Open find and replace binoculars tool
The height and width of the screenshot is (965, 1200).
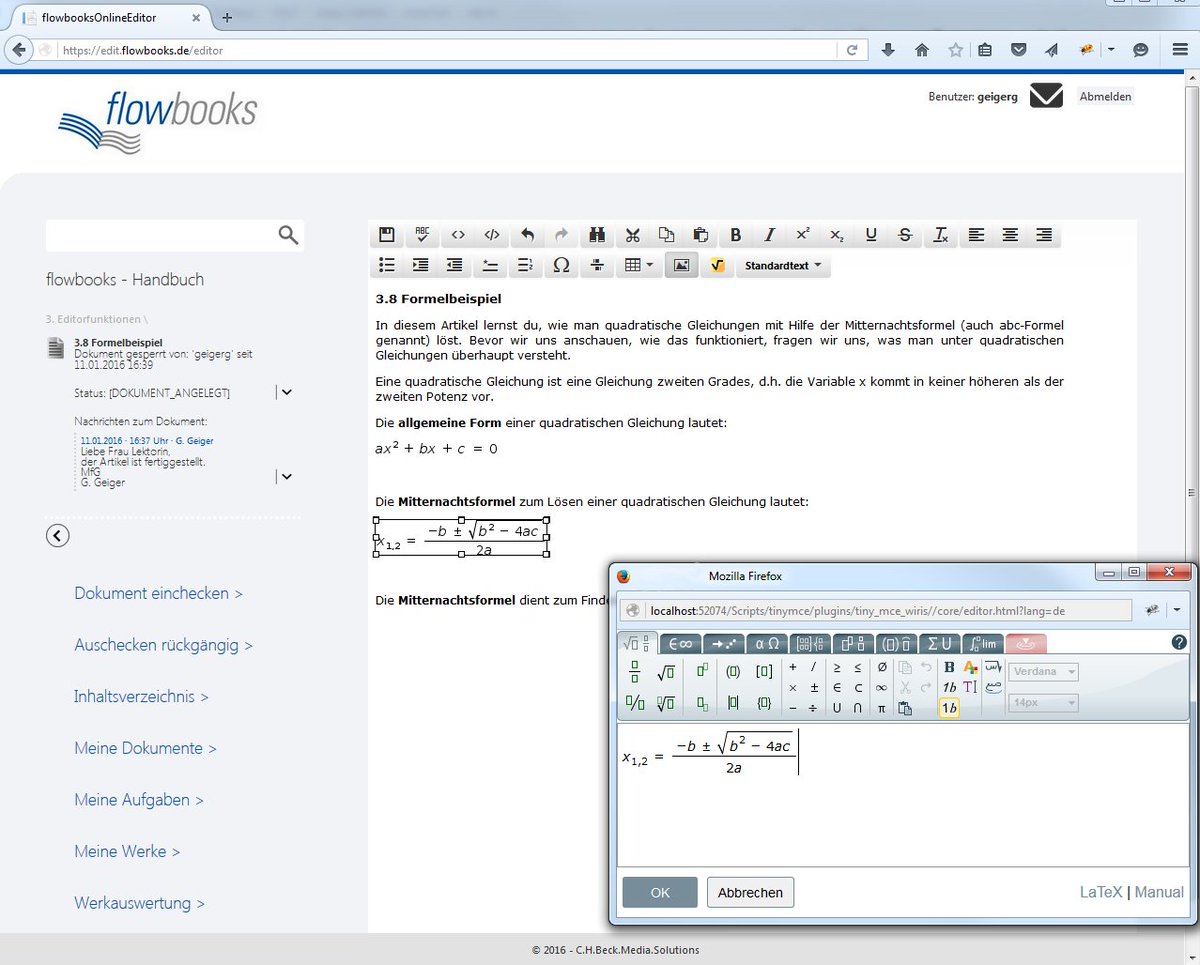click(597, 235)
